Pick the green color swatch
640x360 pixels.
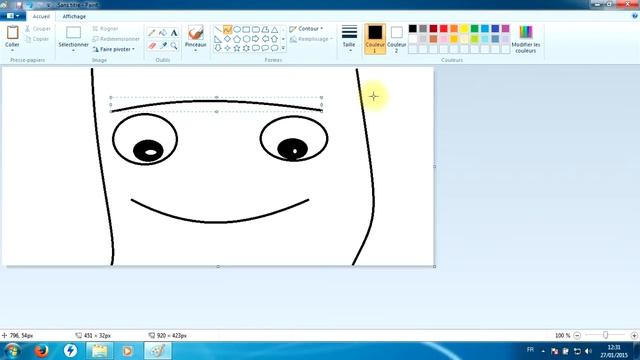click(x=474, y=29)
